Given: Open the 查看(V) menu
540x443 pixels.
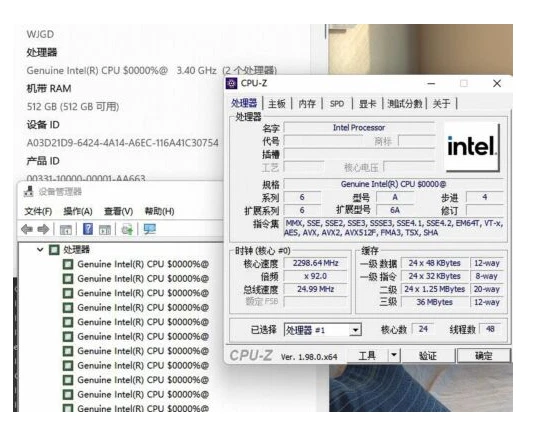Looking at the screenshot, I should [118, 211].
